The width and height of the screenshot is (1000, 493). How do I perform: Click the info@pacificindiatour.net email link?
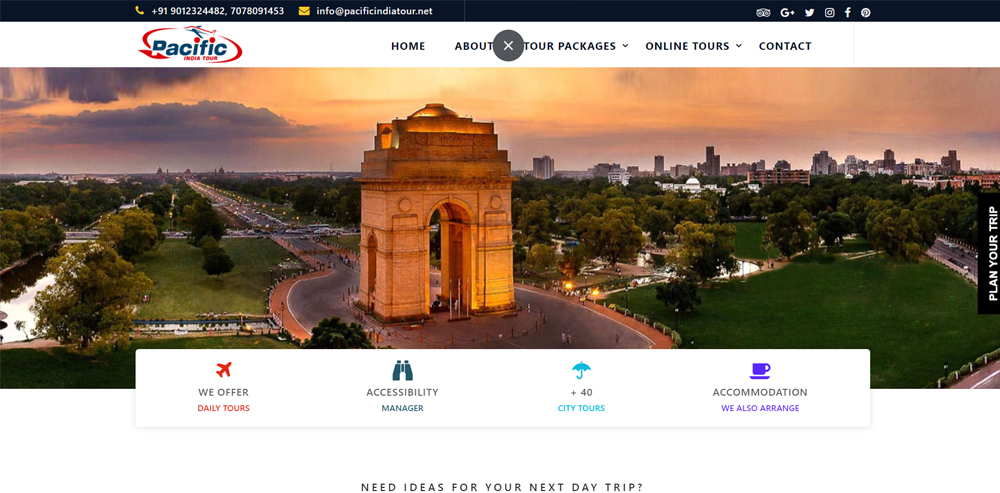(x=374, y=11)
